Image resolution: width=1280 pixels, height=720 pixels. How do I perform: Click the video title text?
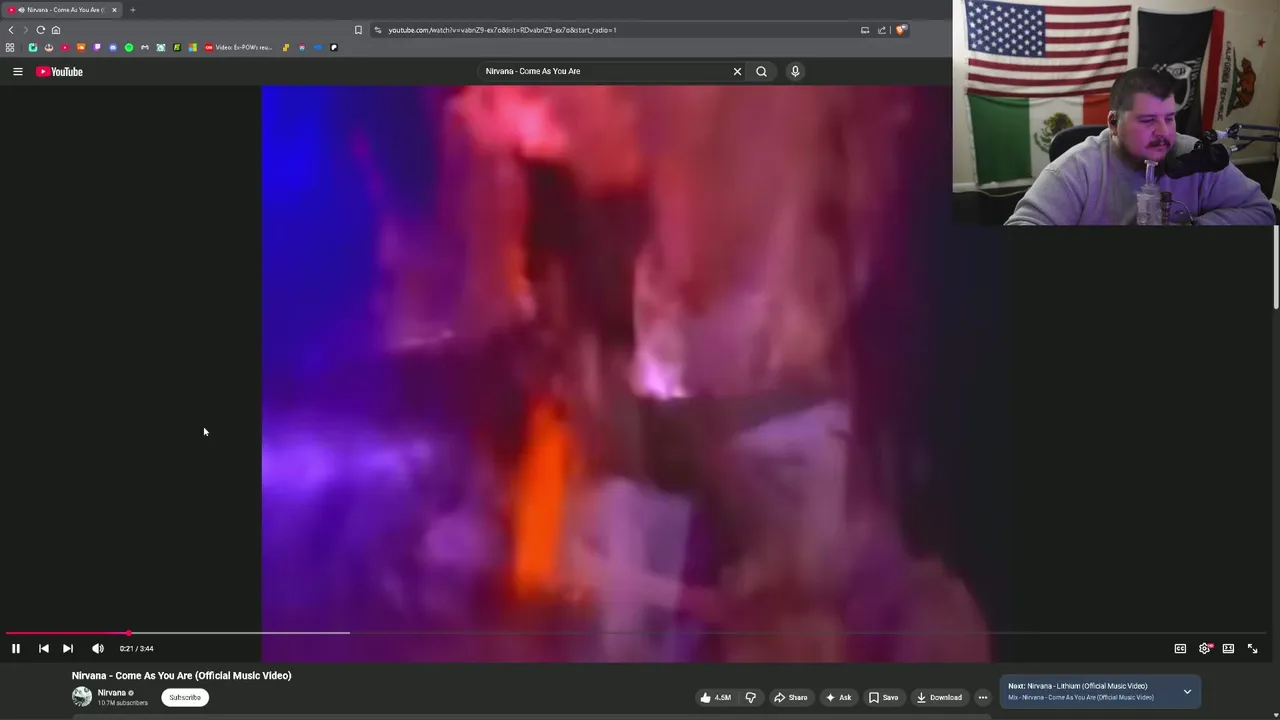tap(181, 675)
